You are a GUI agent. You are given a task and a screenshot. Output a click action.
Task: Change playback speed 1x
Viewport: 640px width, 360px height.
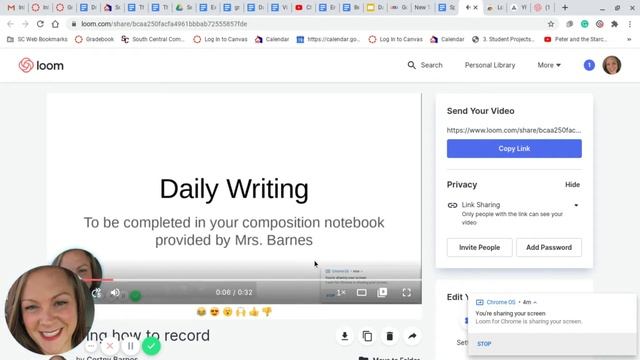click(341, 293)
